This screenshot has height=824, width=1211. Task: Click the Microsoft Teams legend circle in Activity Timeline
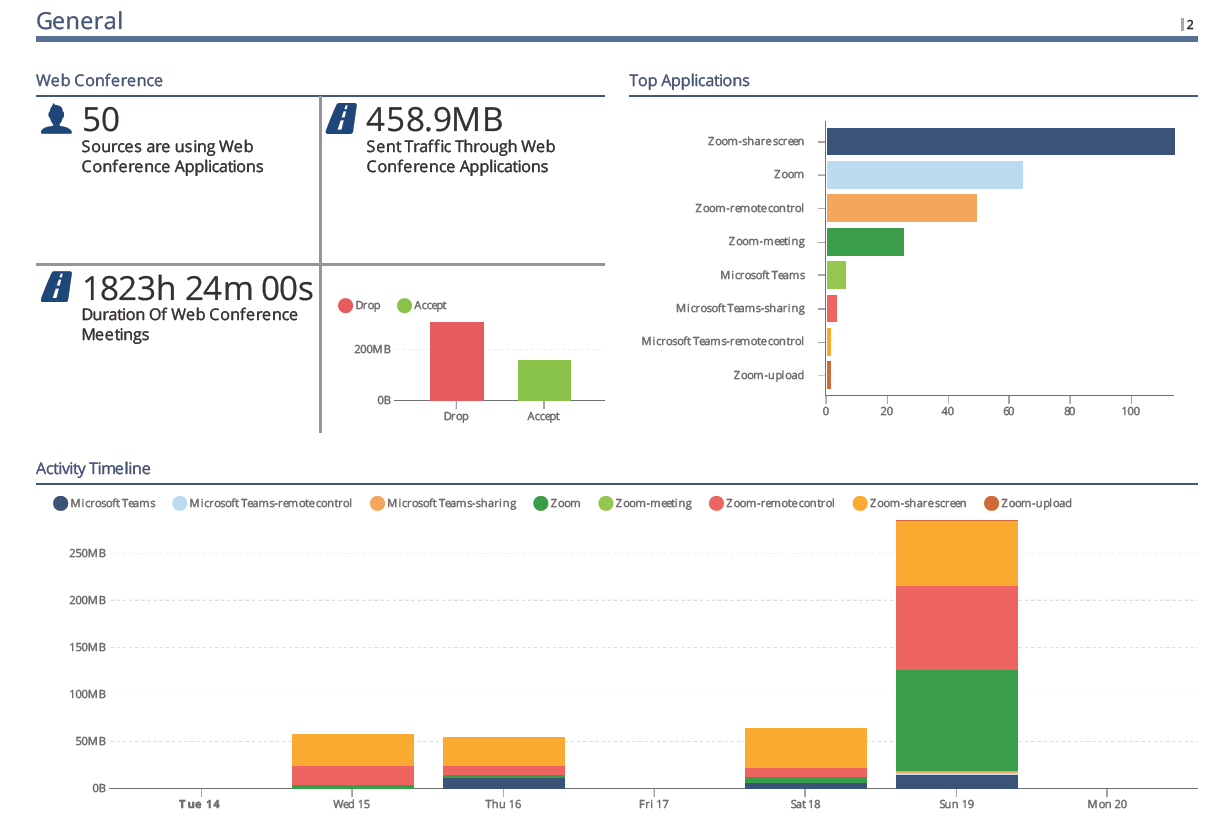coord(60,503)
